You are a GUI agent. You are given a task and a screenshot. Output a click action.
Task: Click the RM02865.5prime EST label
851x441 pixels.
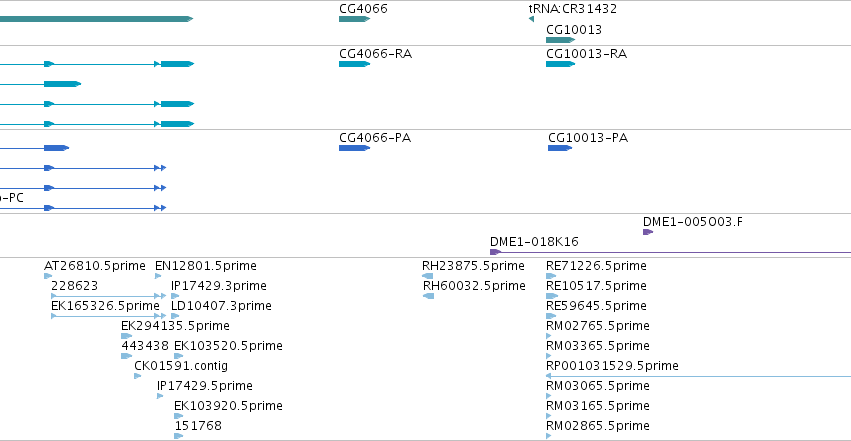596,426
